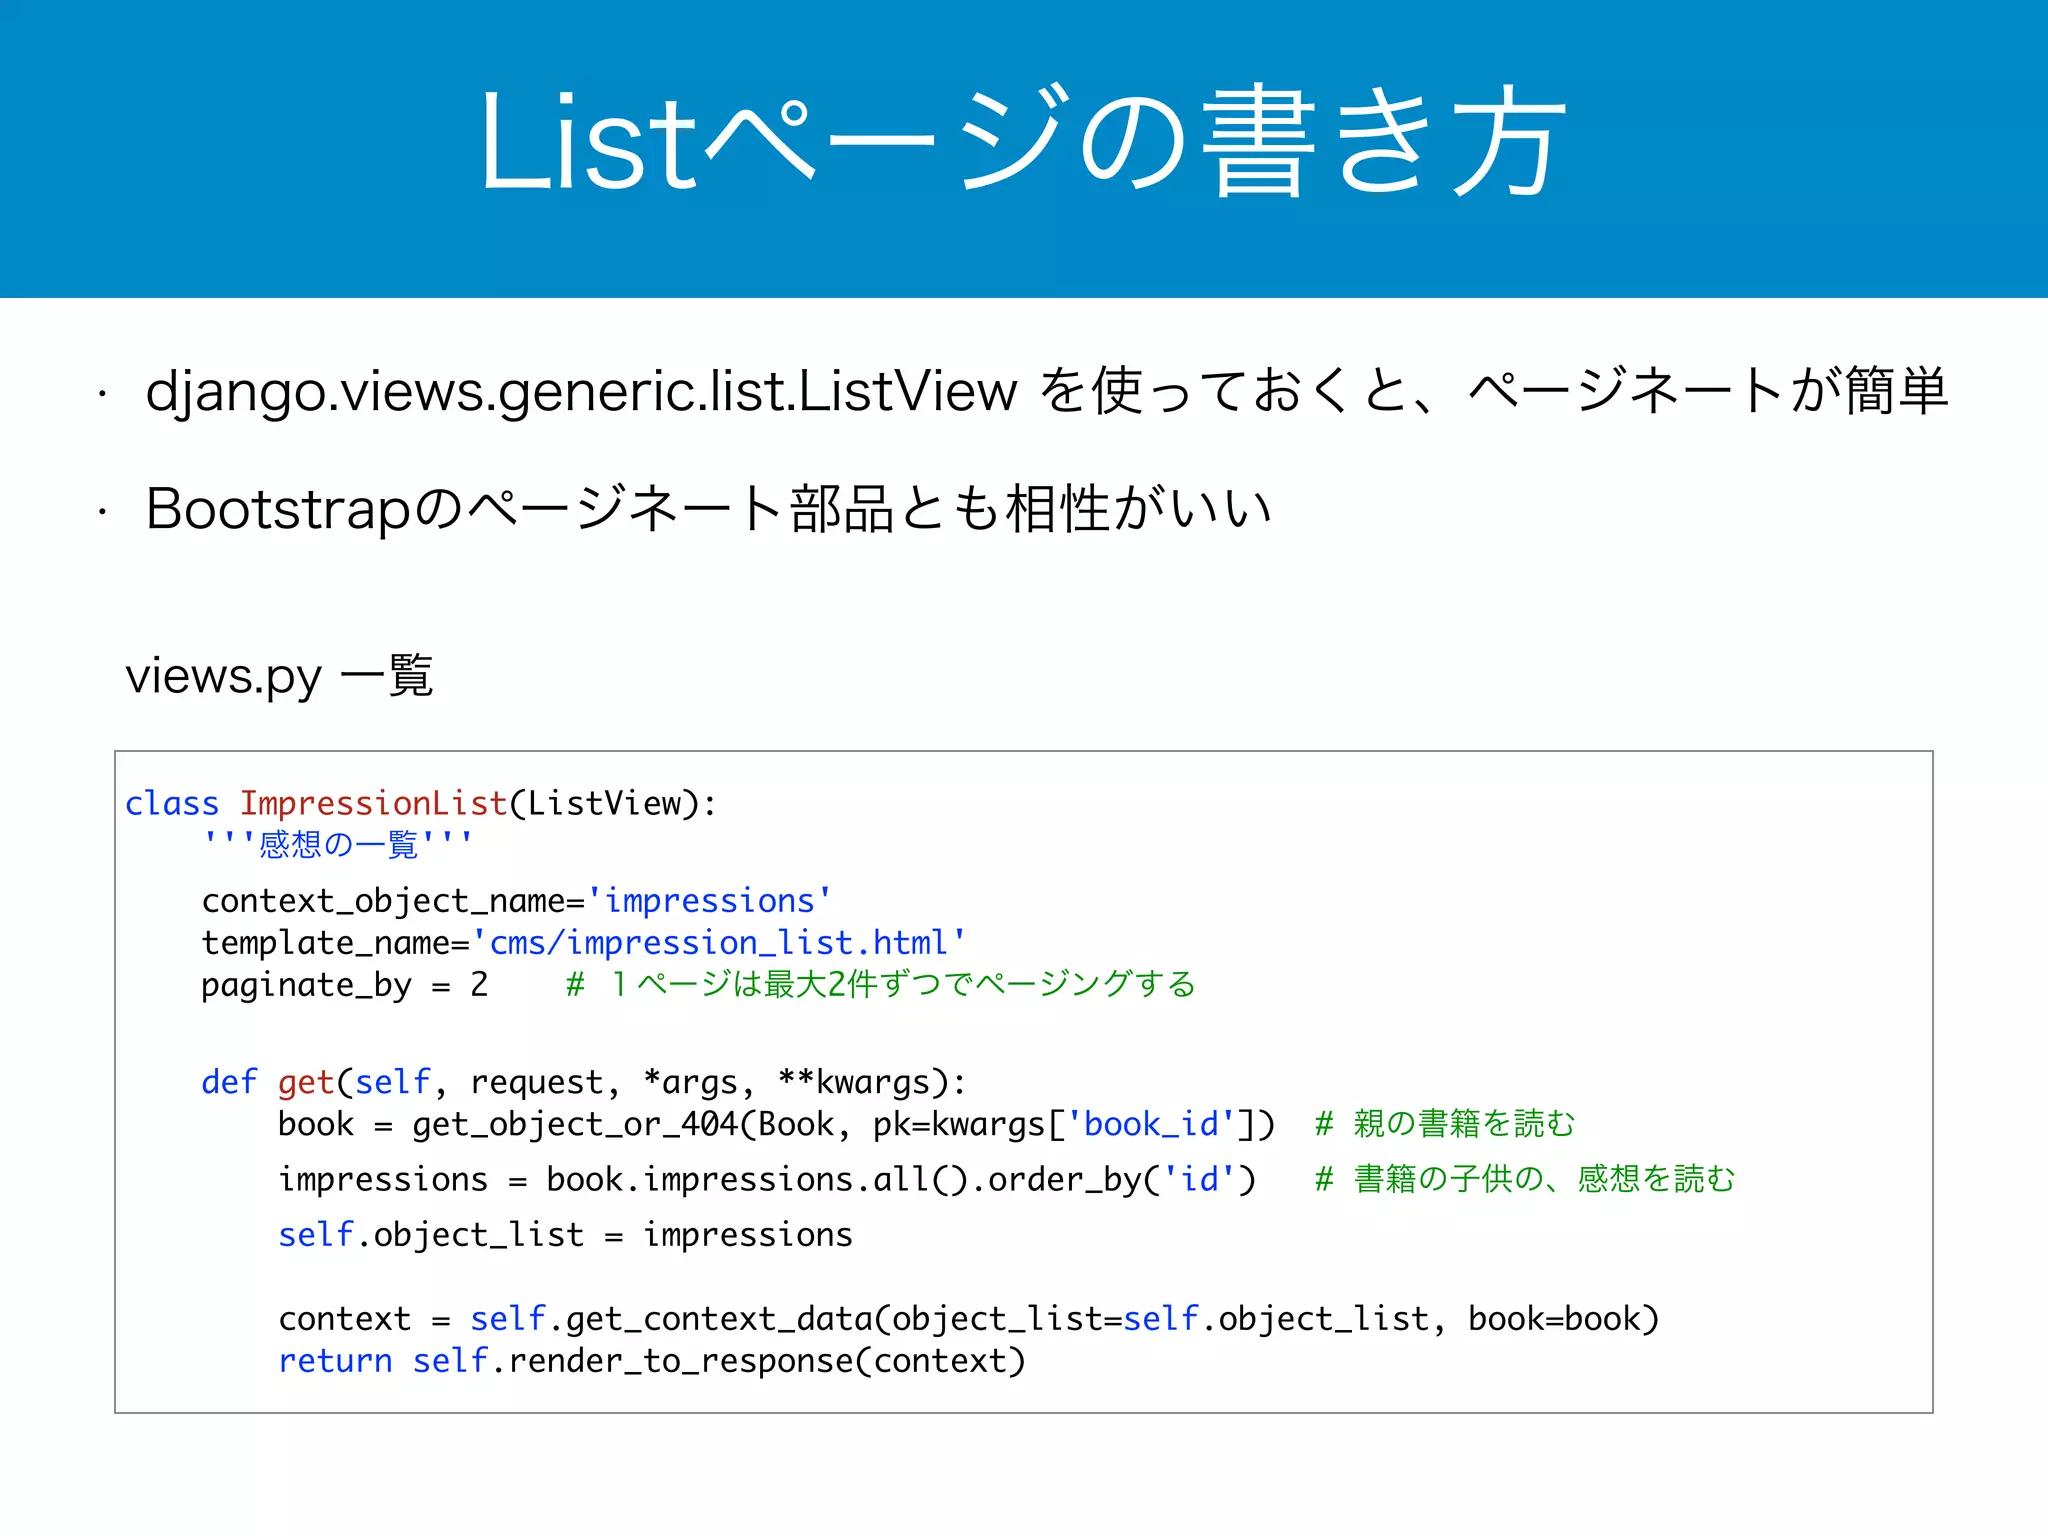
Task: Click the line context_object_name='impressions'
Action: (516, 901)
